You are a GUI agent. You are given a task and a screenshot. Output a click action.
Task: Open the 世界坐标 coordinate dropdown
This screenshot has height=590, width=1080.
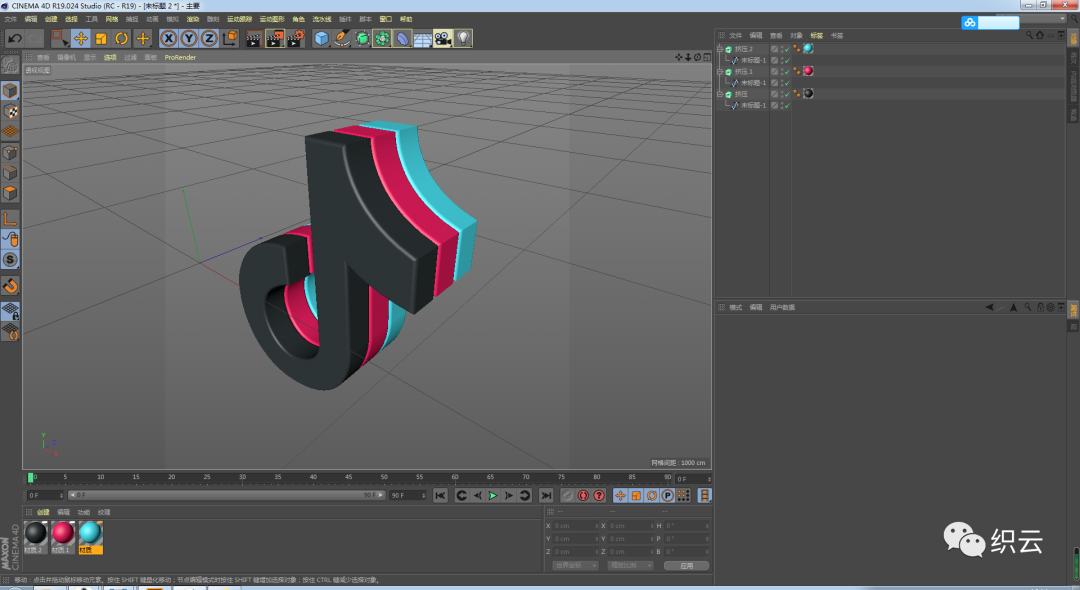[x=575, y=566]
